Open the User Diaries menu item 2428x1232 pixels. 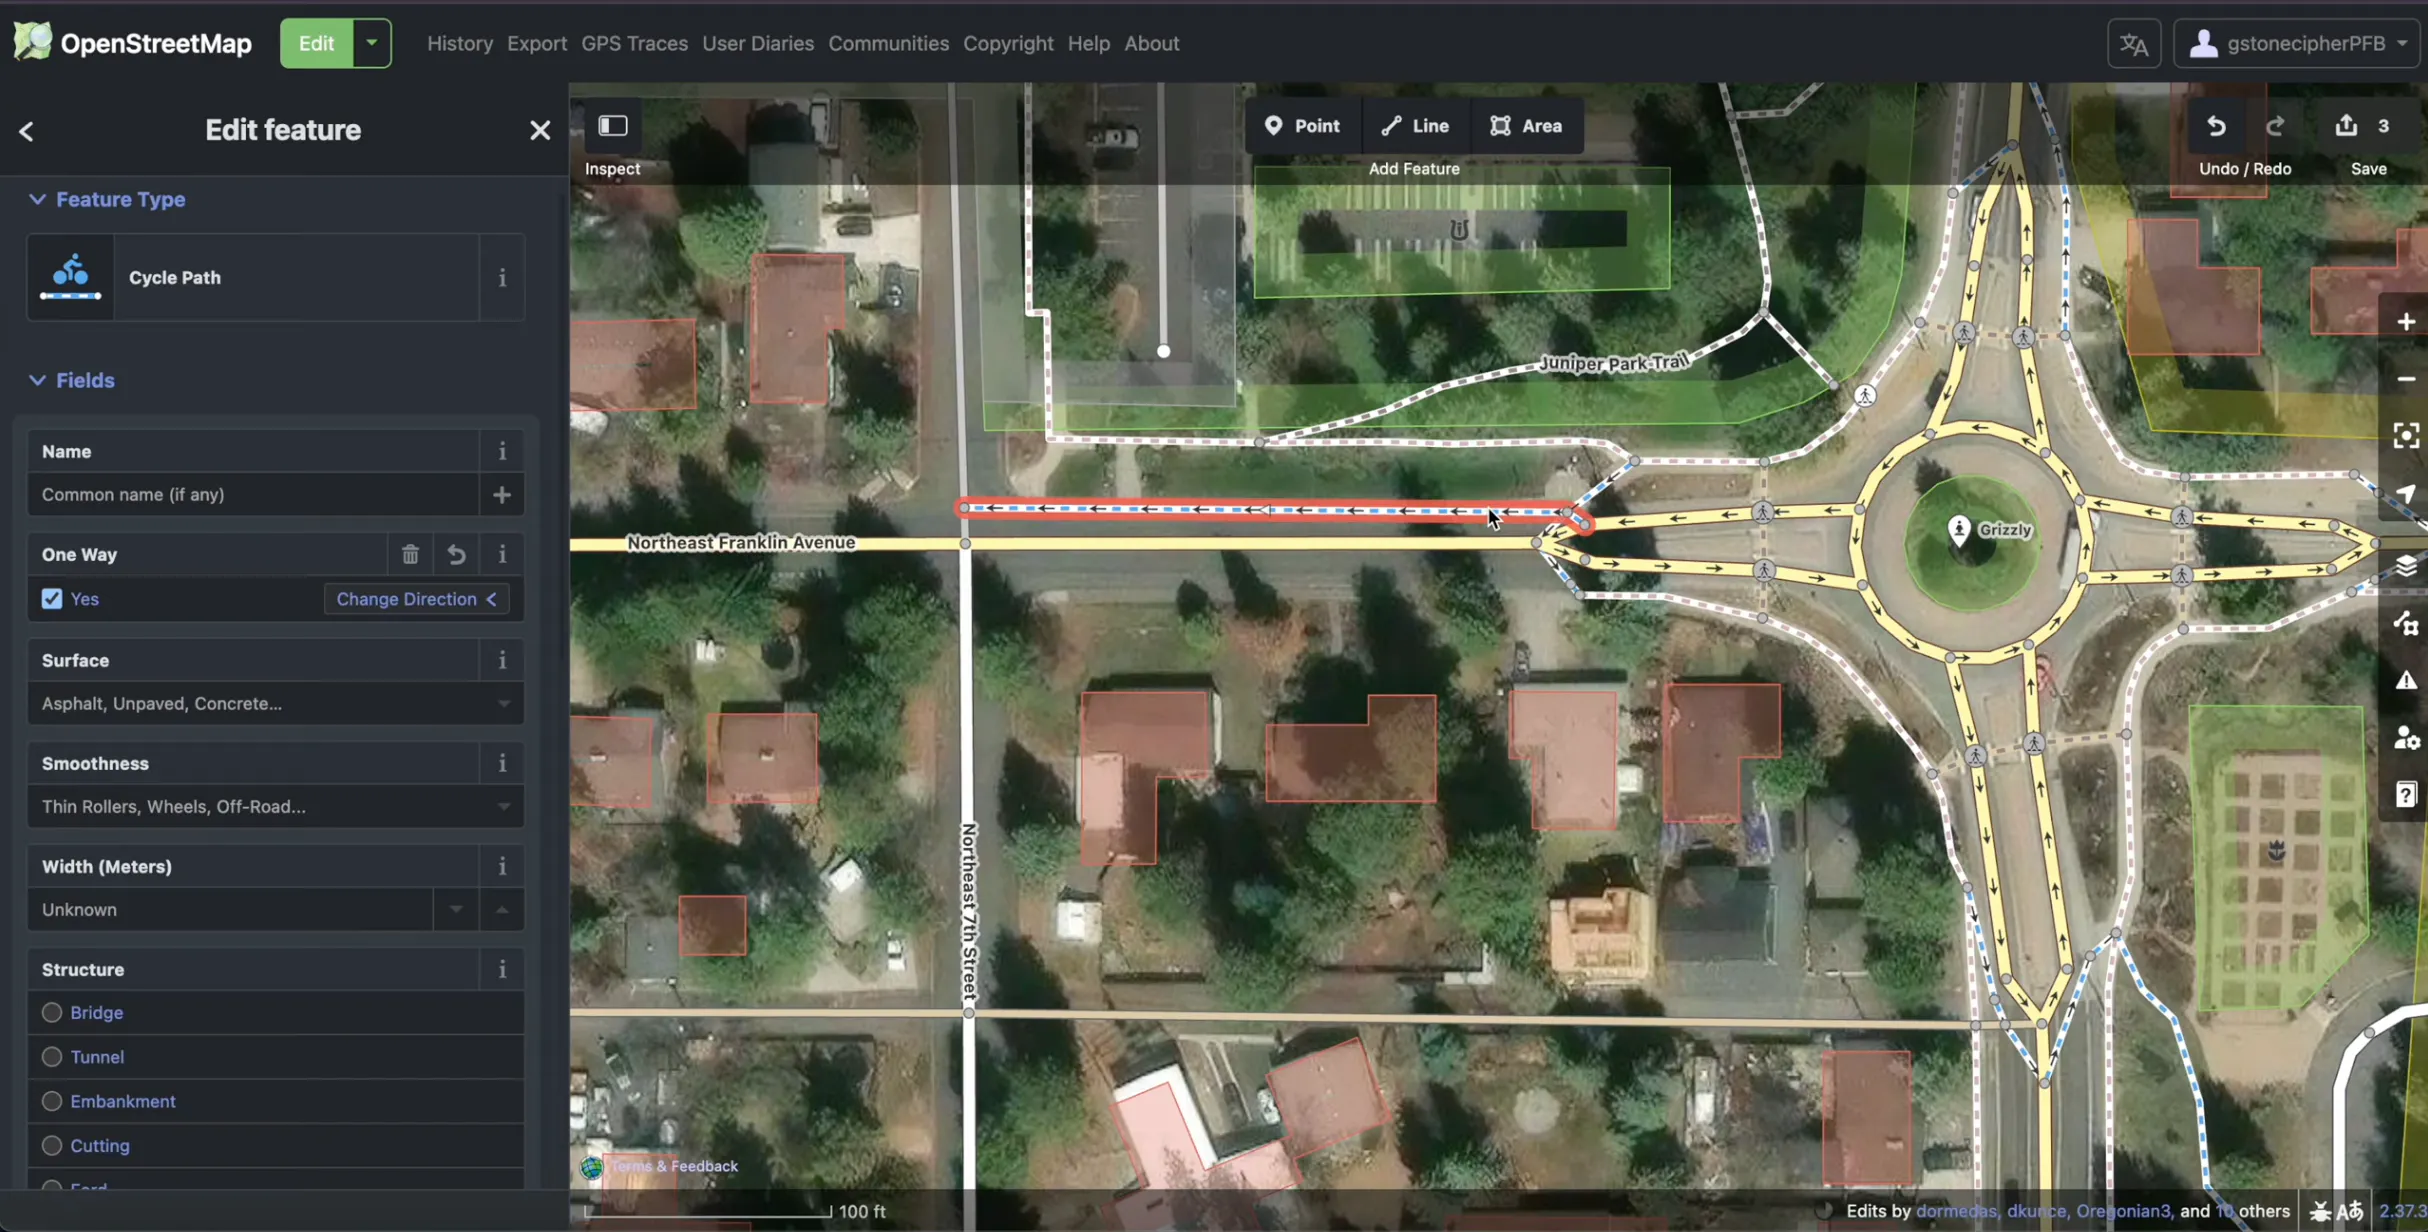coord(757,43)
